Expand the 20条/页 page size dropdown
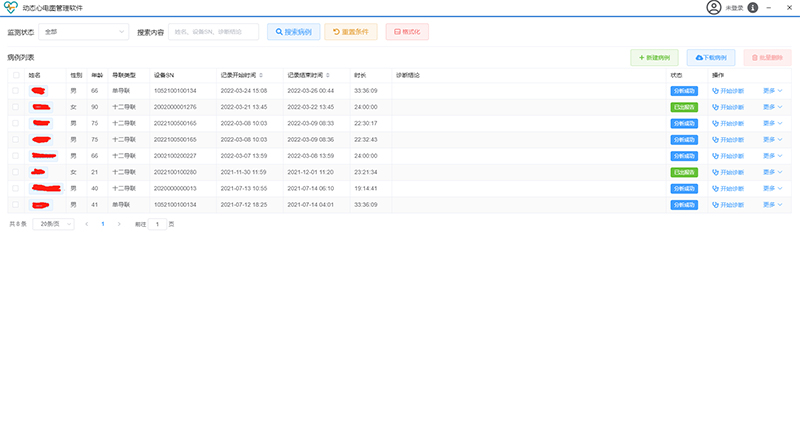 coord(54,224)
